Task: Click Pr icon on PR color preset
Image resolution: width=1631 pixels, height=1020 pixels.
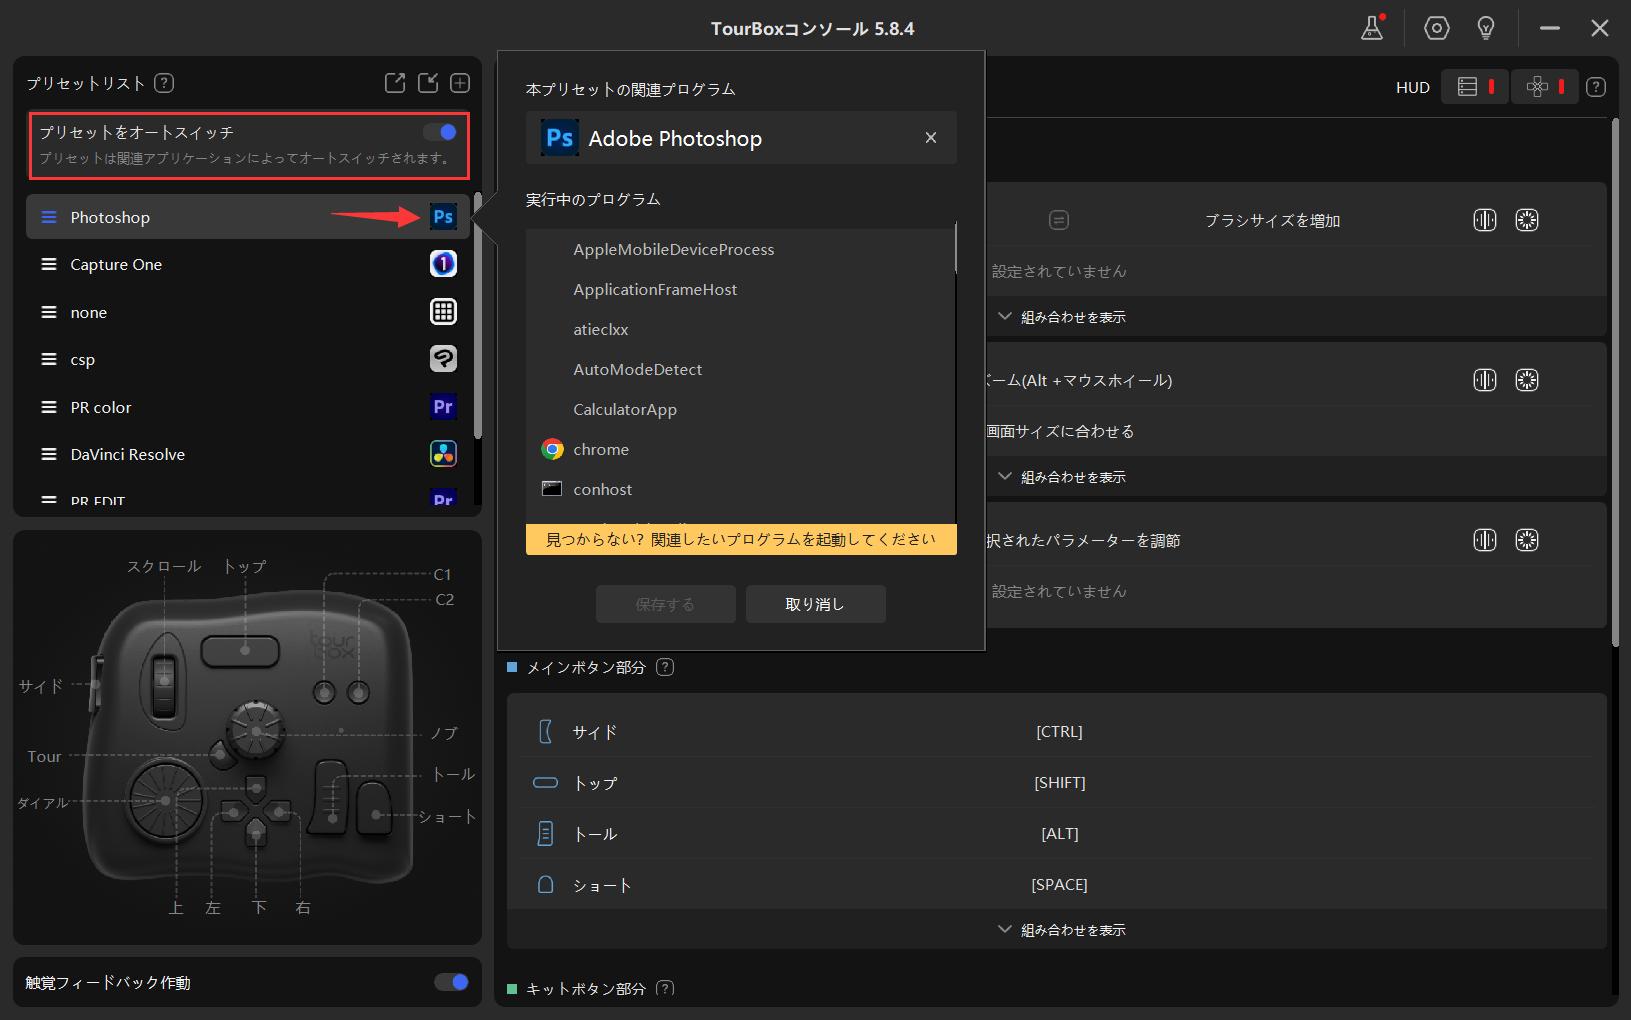Action: tap(443, 407)
